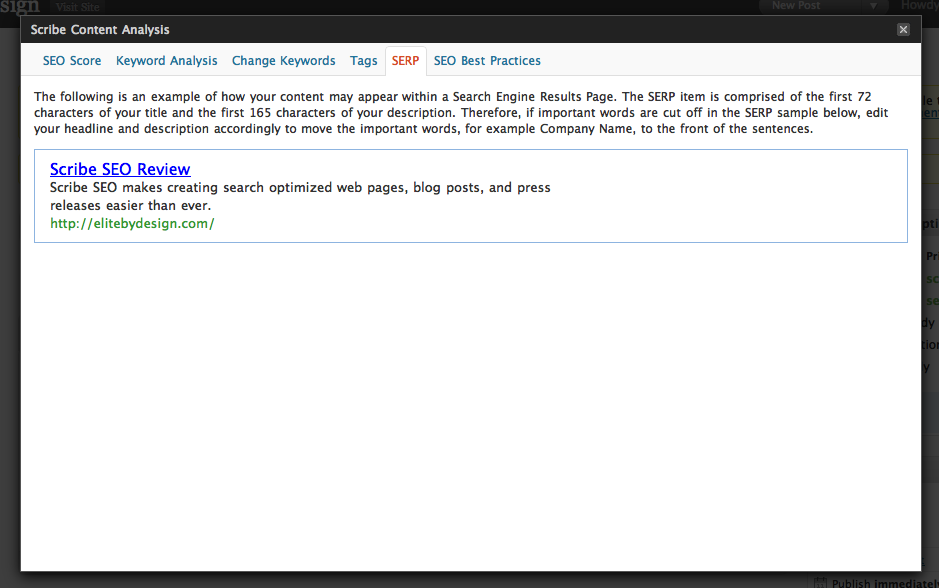Click the SERP tab
This screenshot has width=939, height=588.
pyautogui.click(x=405, y=60)
